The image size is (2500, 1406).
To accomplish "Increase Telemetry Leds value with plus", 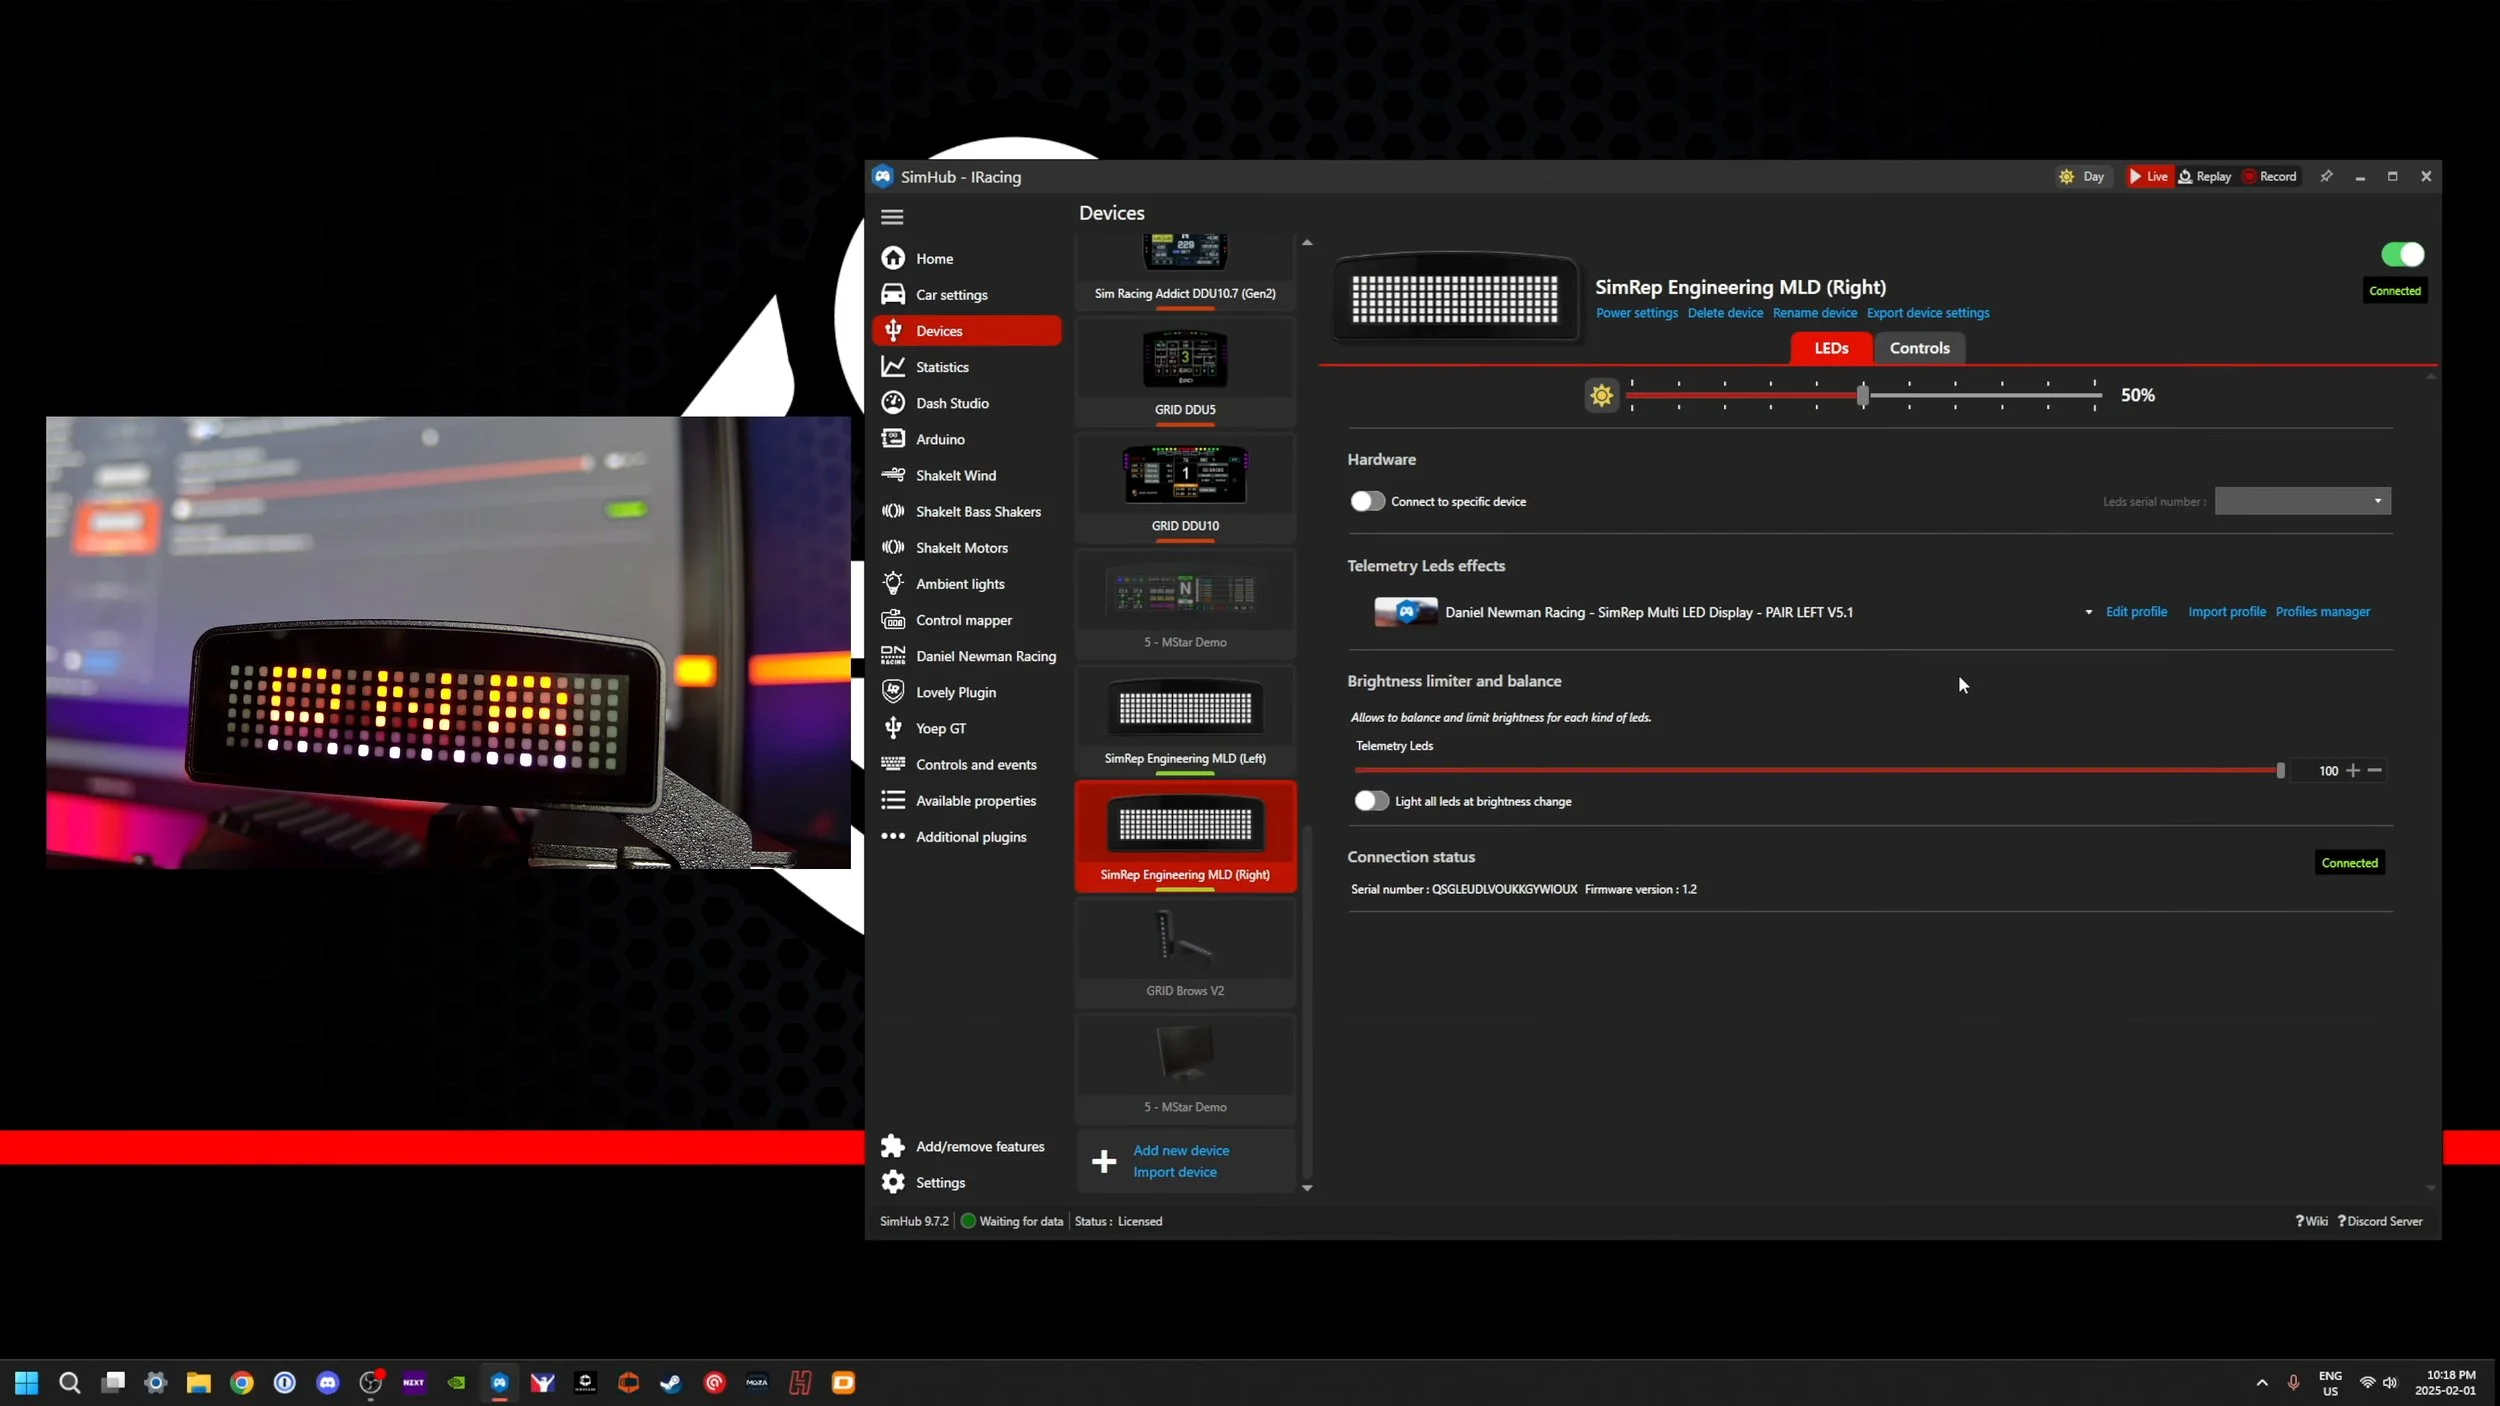I will pos(2352,770).
